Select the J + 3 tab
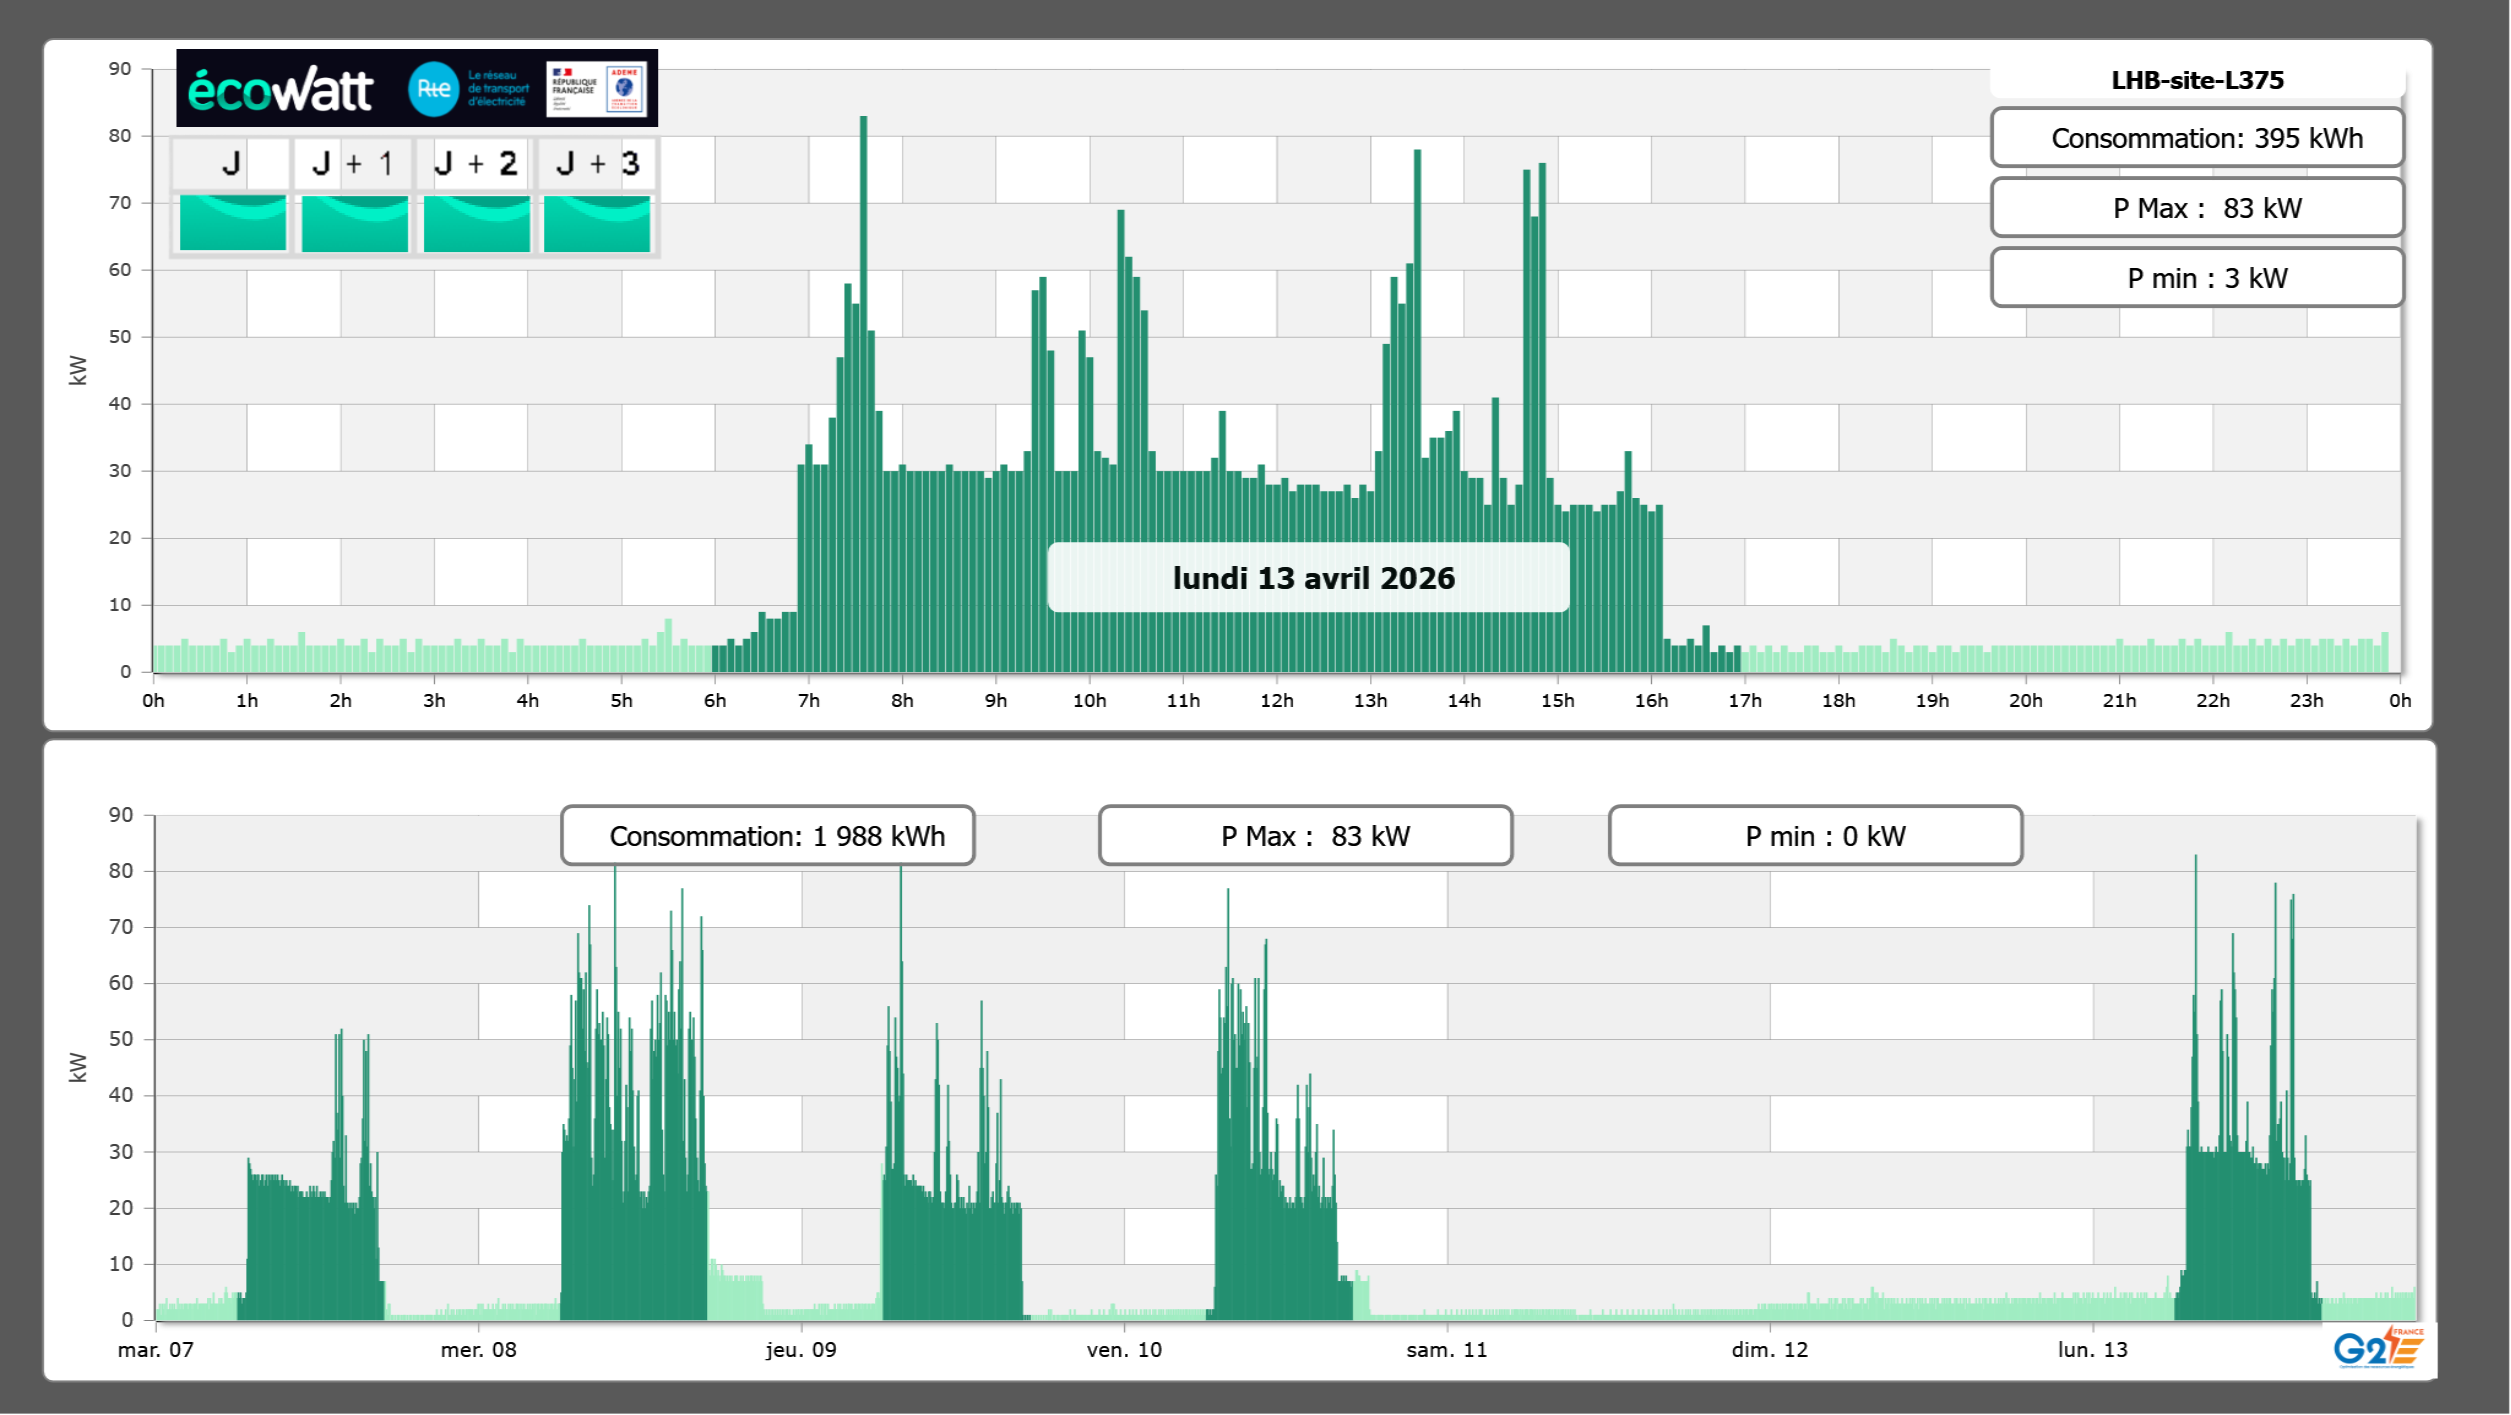Screen dimensions: 2511x1415 [597, 164]
